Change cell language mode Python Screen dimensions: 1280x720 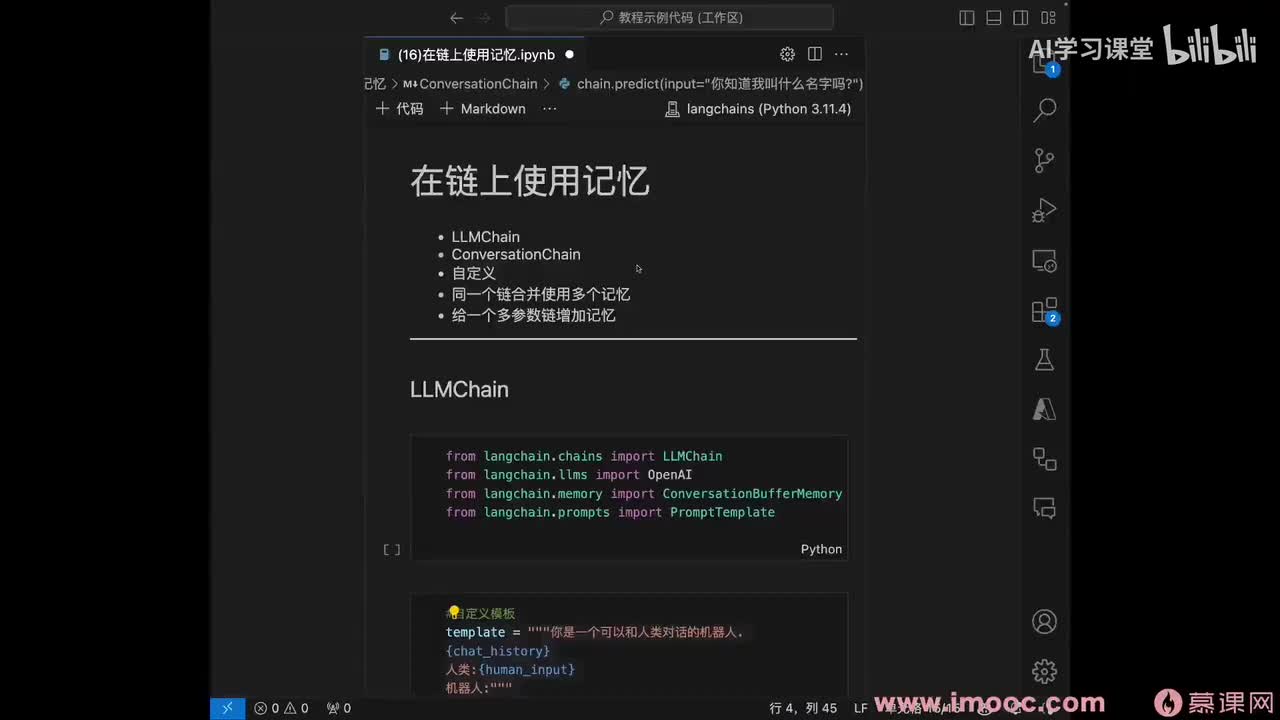(x=821, y=549)
